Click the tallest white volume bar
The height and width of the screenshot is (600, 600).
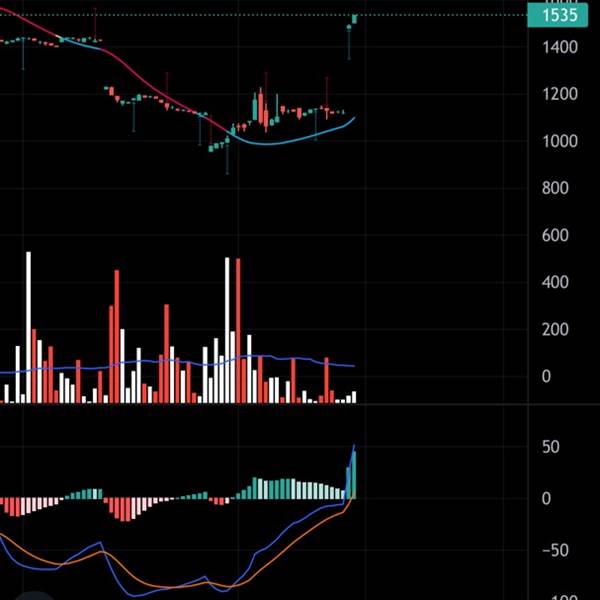click(28, 327)
